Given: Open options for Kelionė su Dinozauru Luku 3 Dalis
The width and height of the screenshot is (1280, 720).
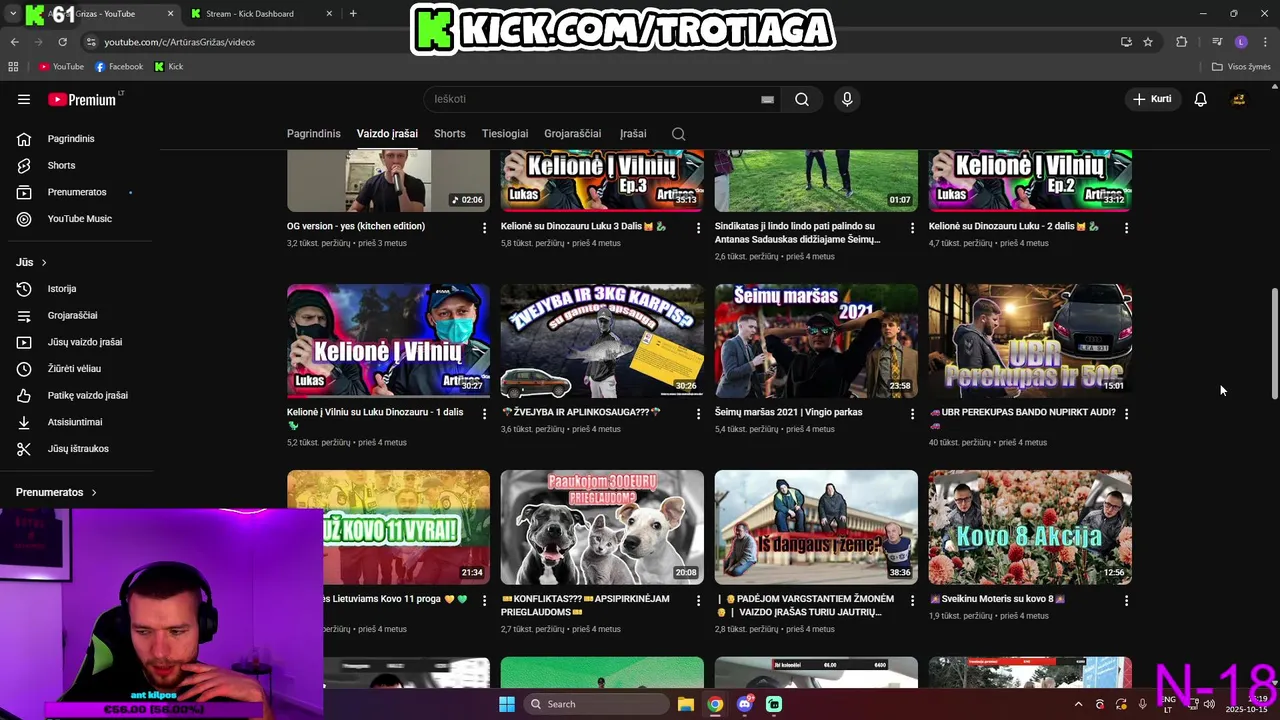Looking at the screenshot, I should [698, 228].
